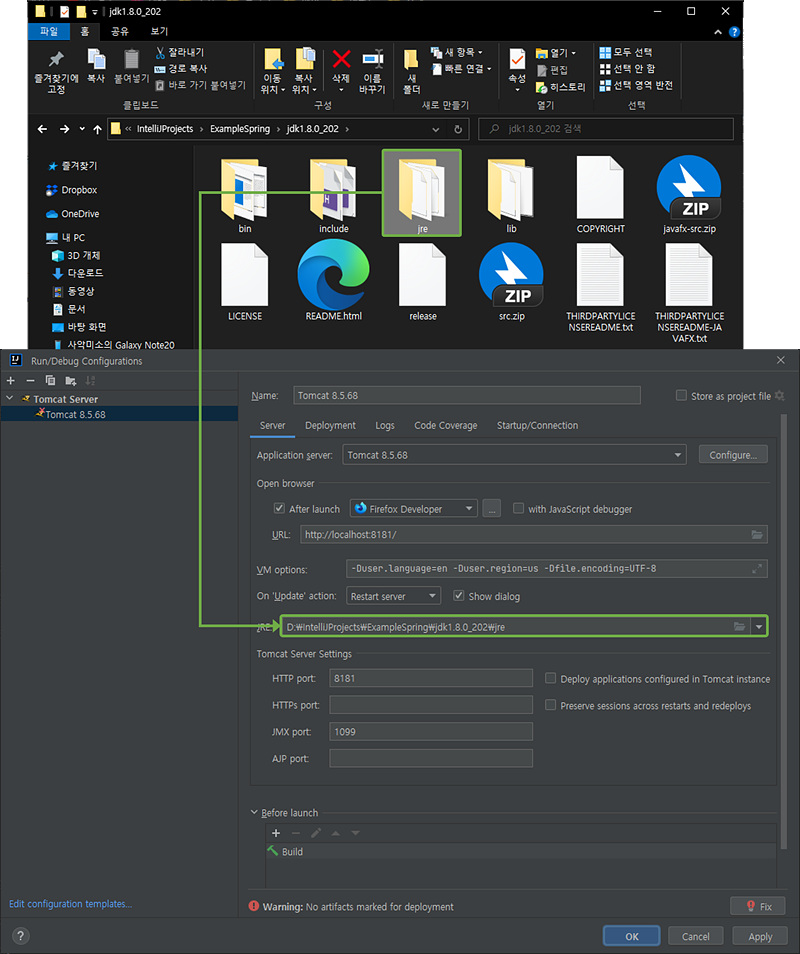Viewport: 800px width, 954px height.
Task: Collapse the Explorer ribbon chevron
Action: point(718,32)
